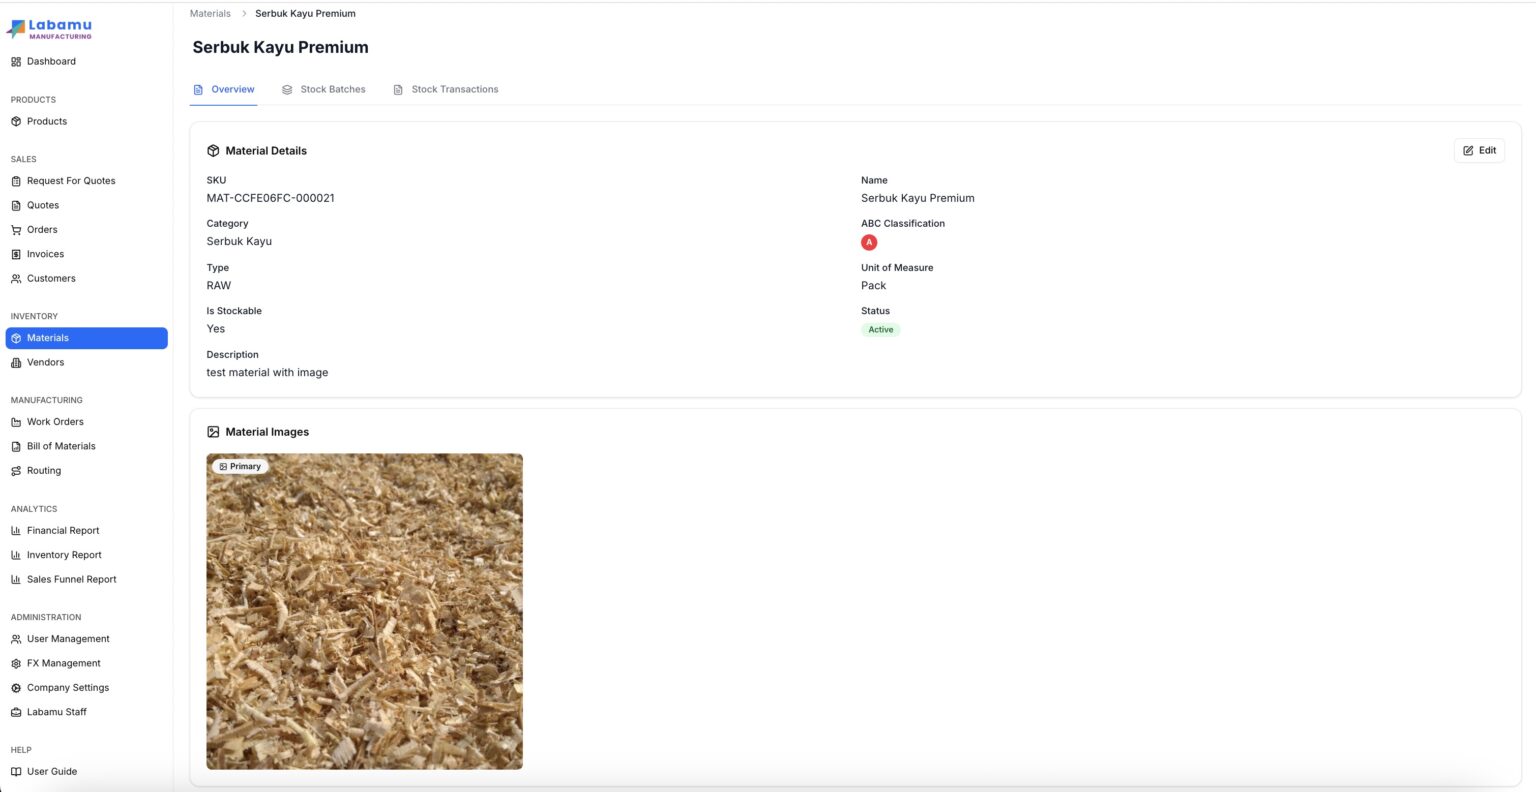Open the Stock Transactions tab
Viewport: 1536px width, 792px height.
(446, 90)
